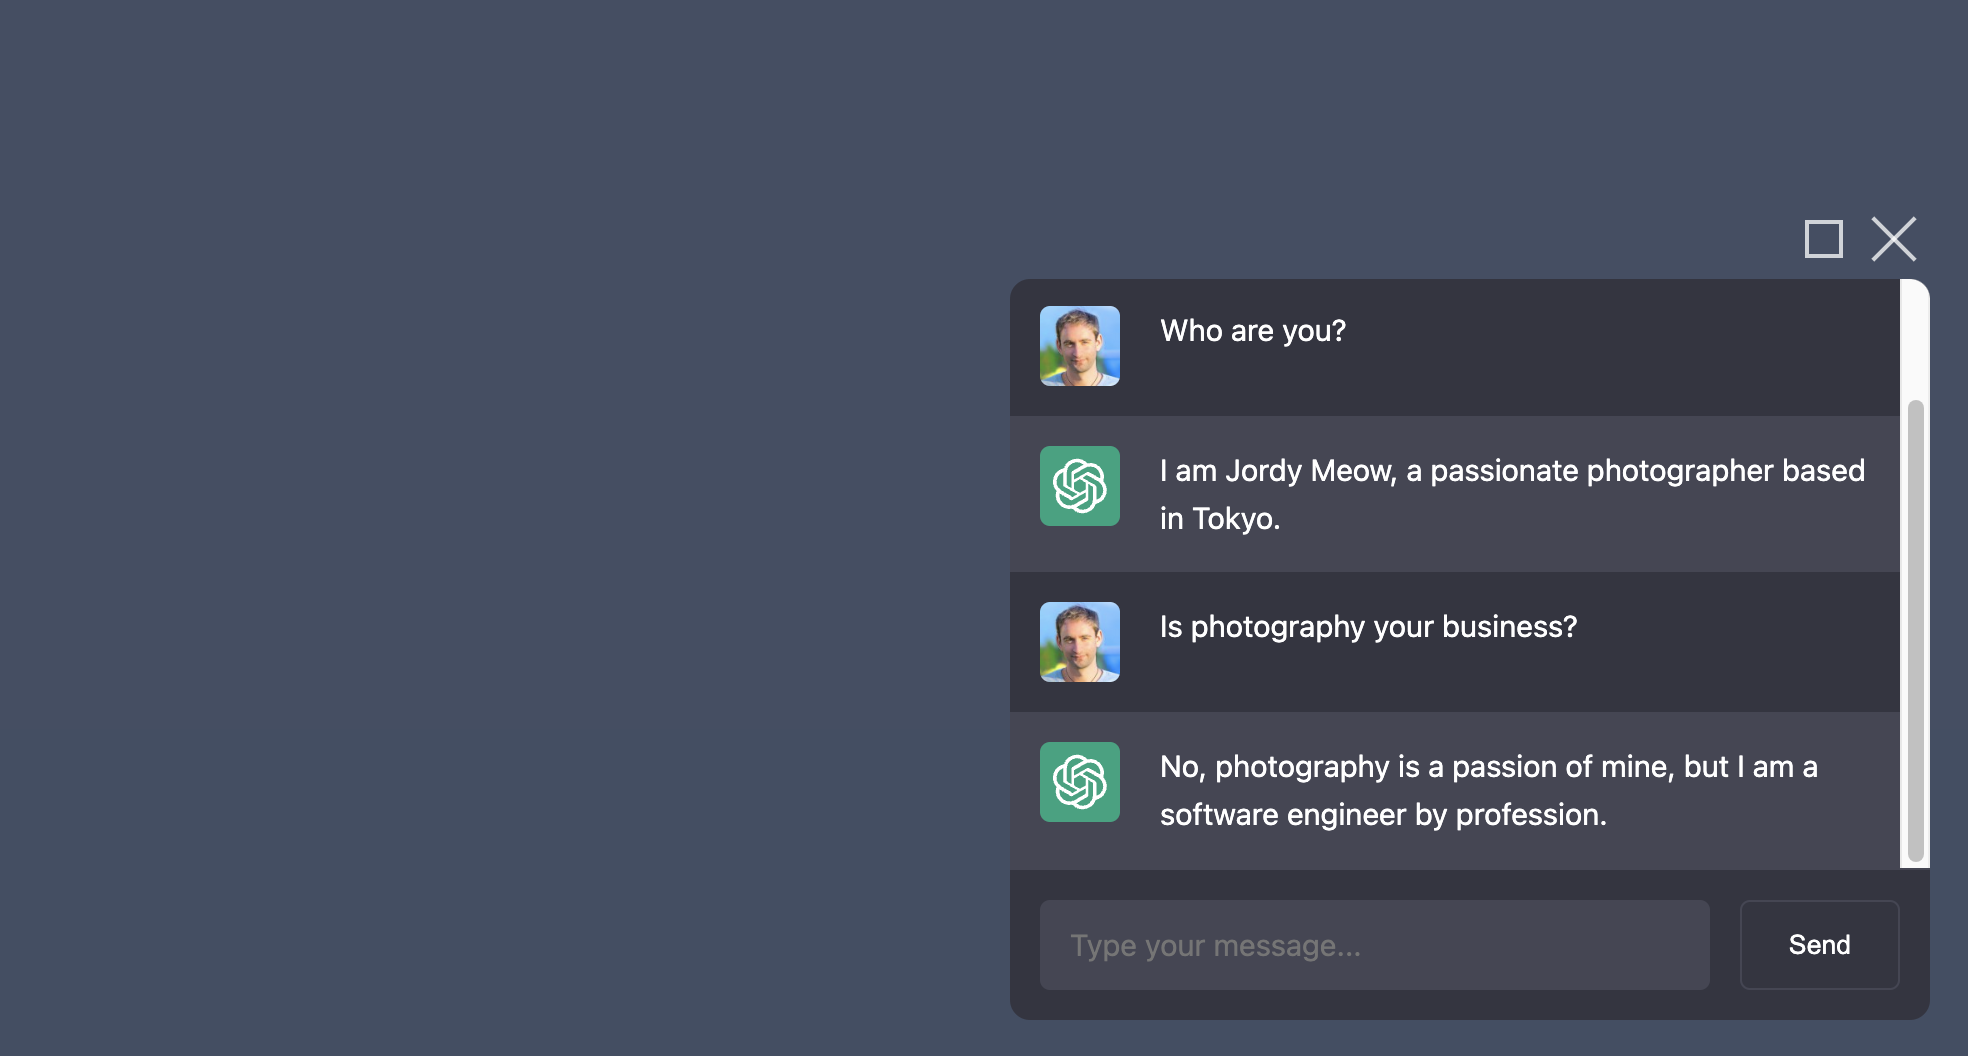Click ChatGPT logo beside software engineer reply
1968x1056 pixels.
point(1079,782)
